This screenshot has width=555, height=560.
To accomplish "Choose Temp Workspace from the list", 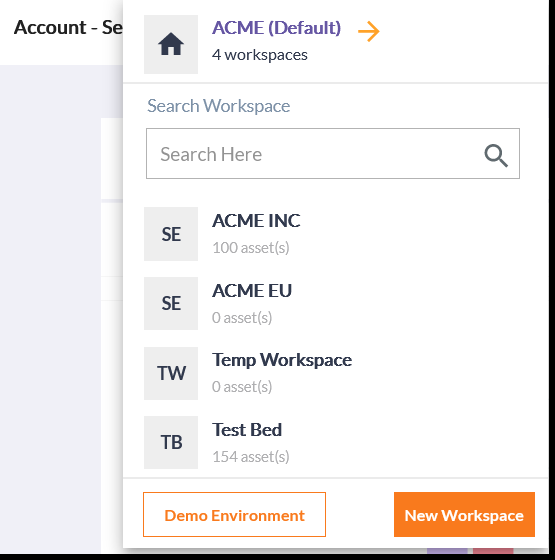I will tap(282, 360).
